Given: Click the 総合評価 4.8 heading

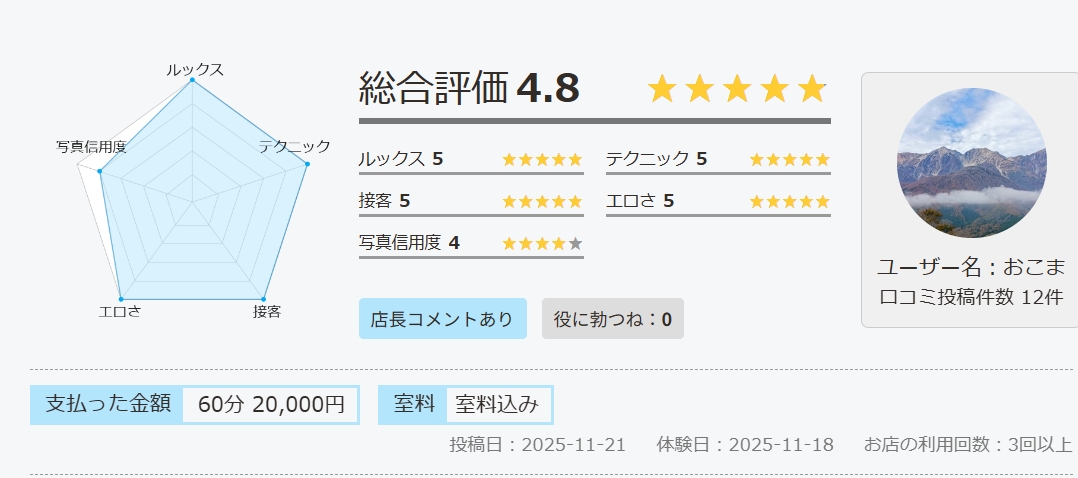Looking at the screenshot, I should pyautogui.click(x=469, y=89).
